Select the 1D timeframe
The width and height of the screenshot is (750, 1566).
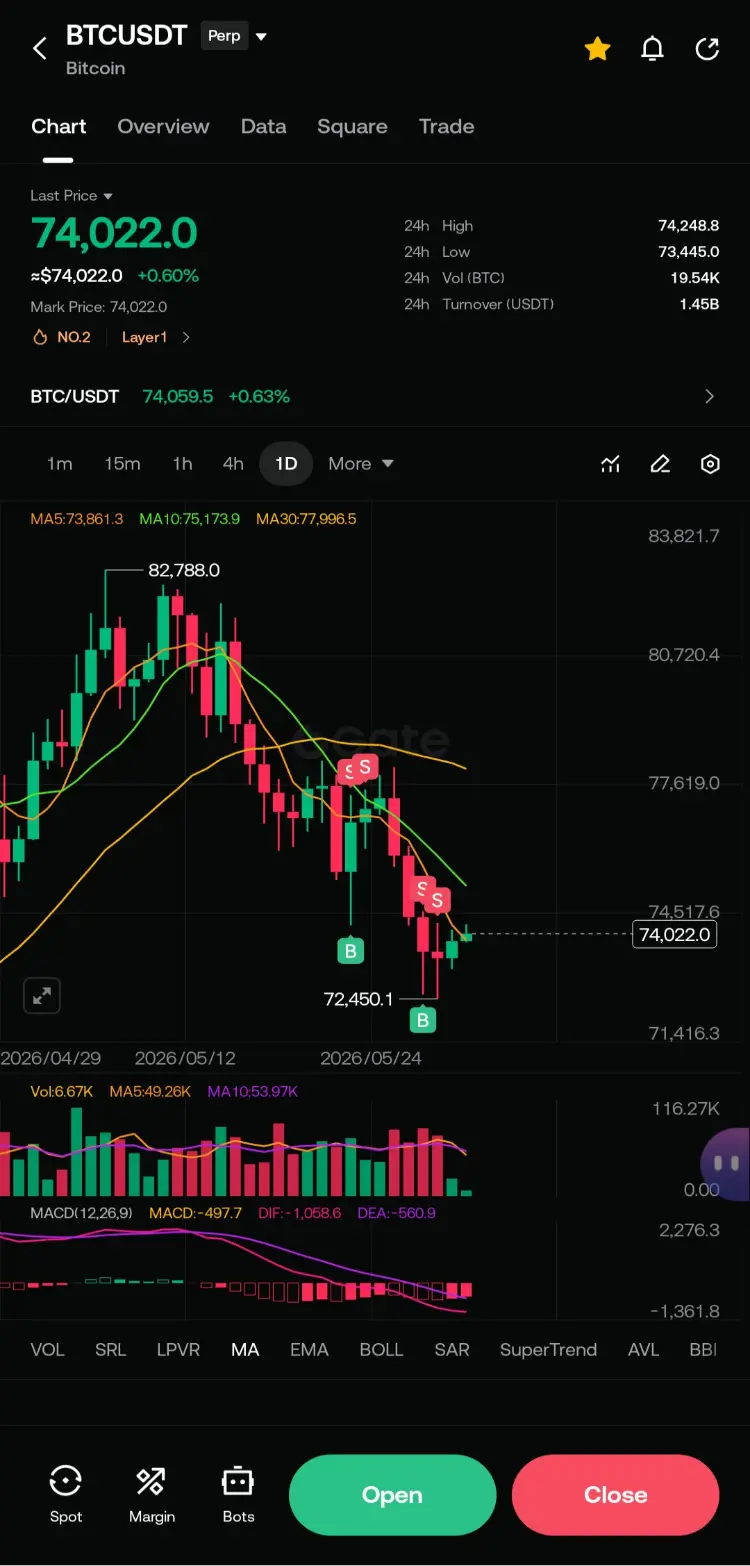(286, 463)
